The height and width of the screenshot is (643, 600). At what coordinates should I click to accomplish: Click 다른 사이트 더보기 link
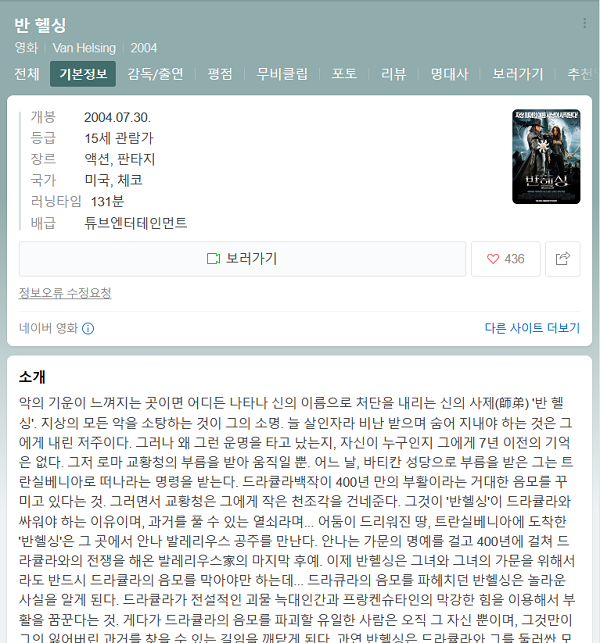pyautogui.click(x=532, y=328)
